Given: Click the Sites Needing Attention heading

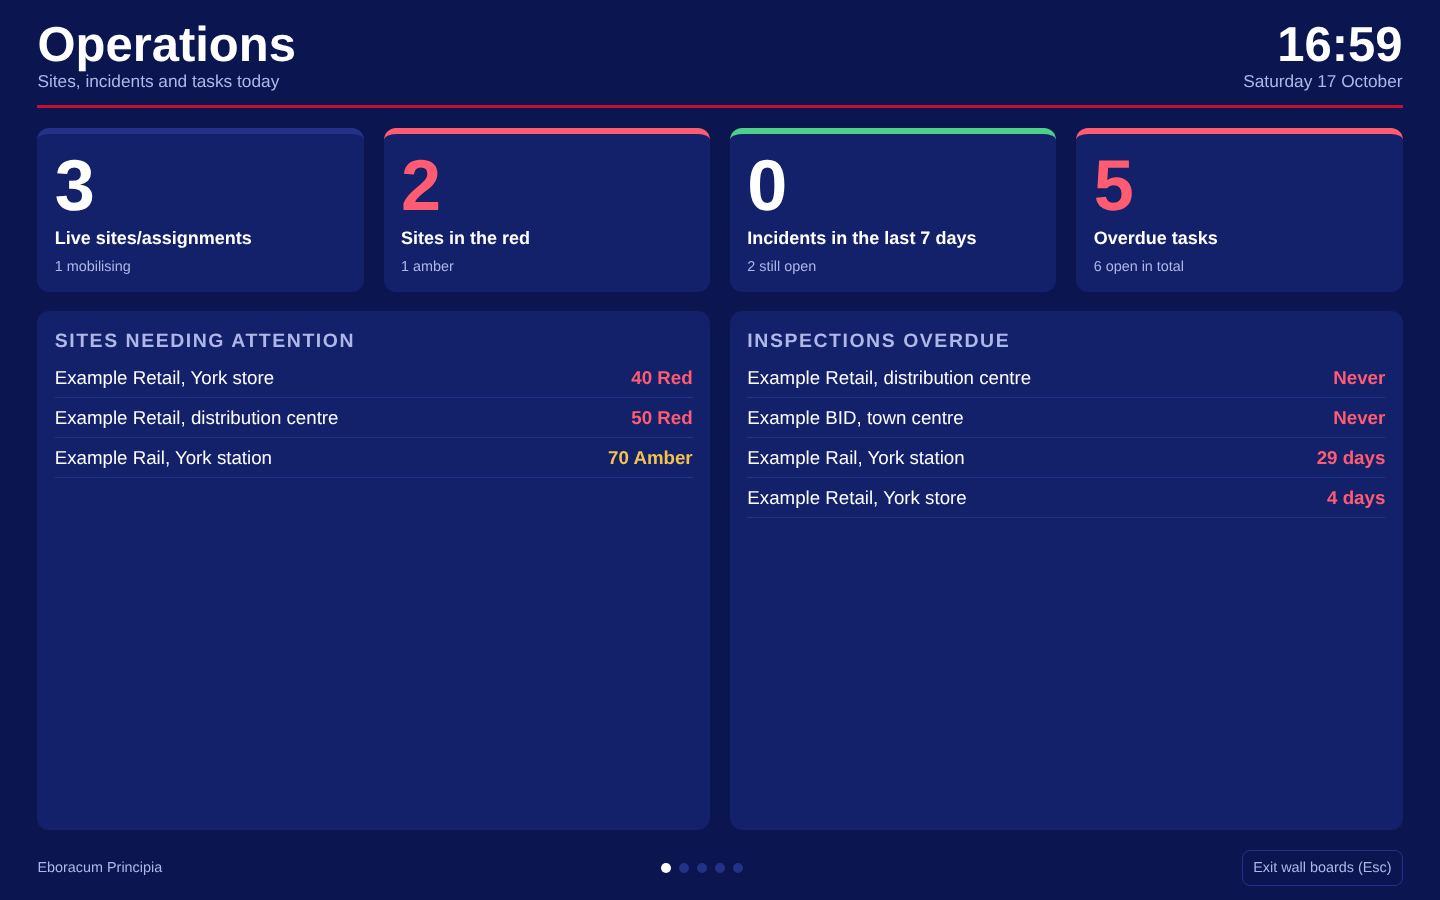Looking at the screenshot, I should pyautogui.click(x=204, y=341).
